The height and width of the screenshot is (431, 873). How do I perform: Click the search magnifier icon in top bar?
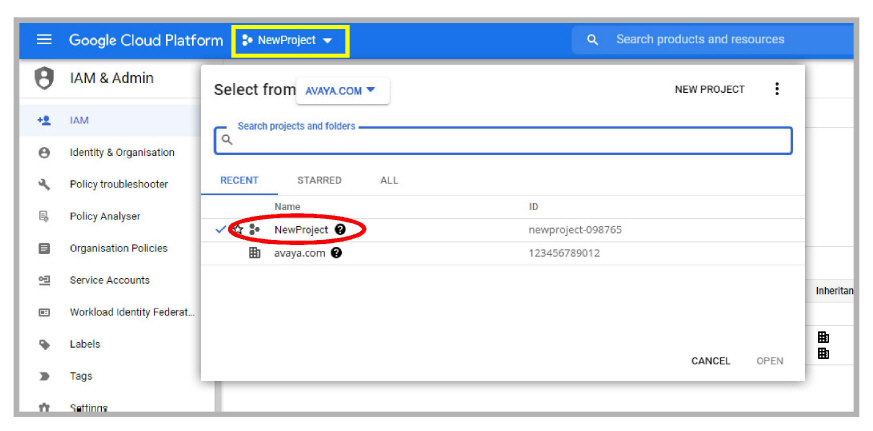click(x=592, y=40)
